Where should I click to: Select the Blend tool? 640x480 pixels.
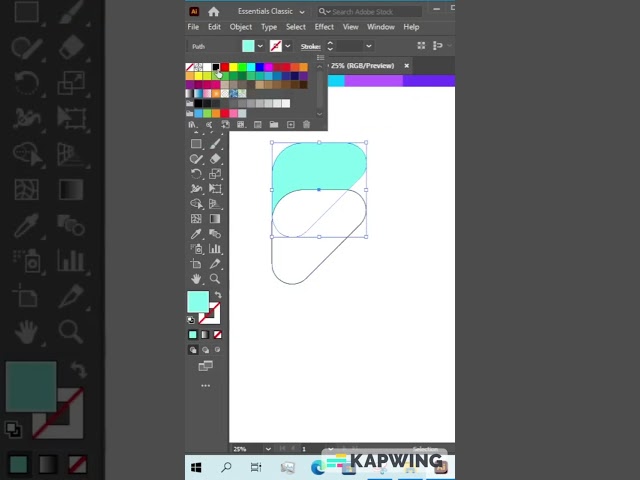tap(215, 234)
